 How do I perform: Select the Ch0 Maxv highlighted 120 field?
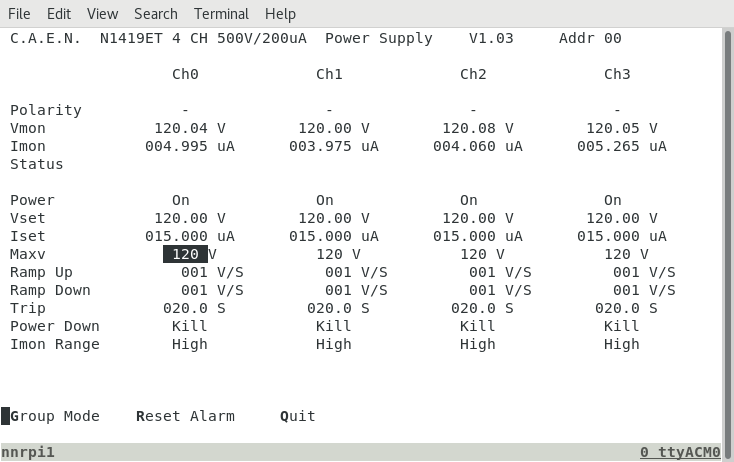[185, 254]
